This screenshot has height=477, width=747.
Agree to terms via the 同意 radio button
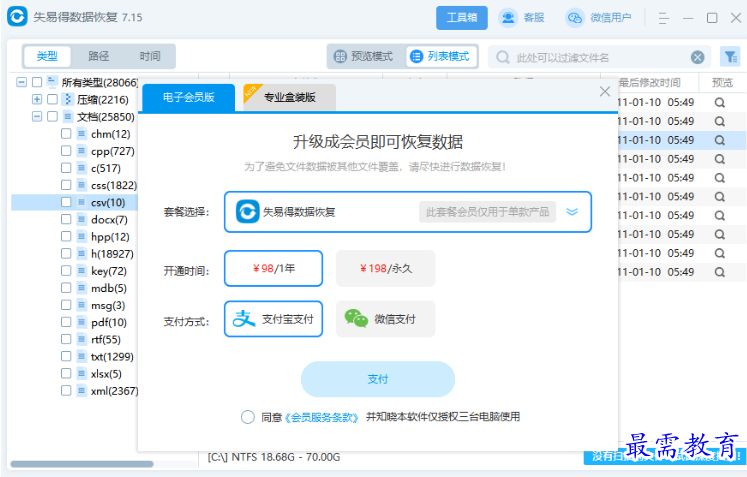coord(248,417)
